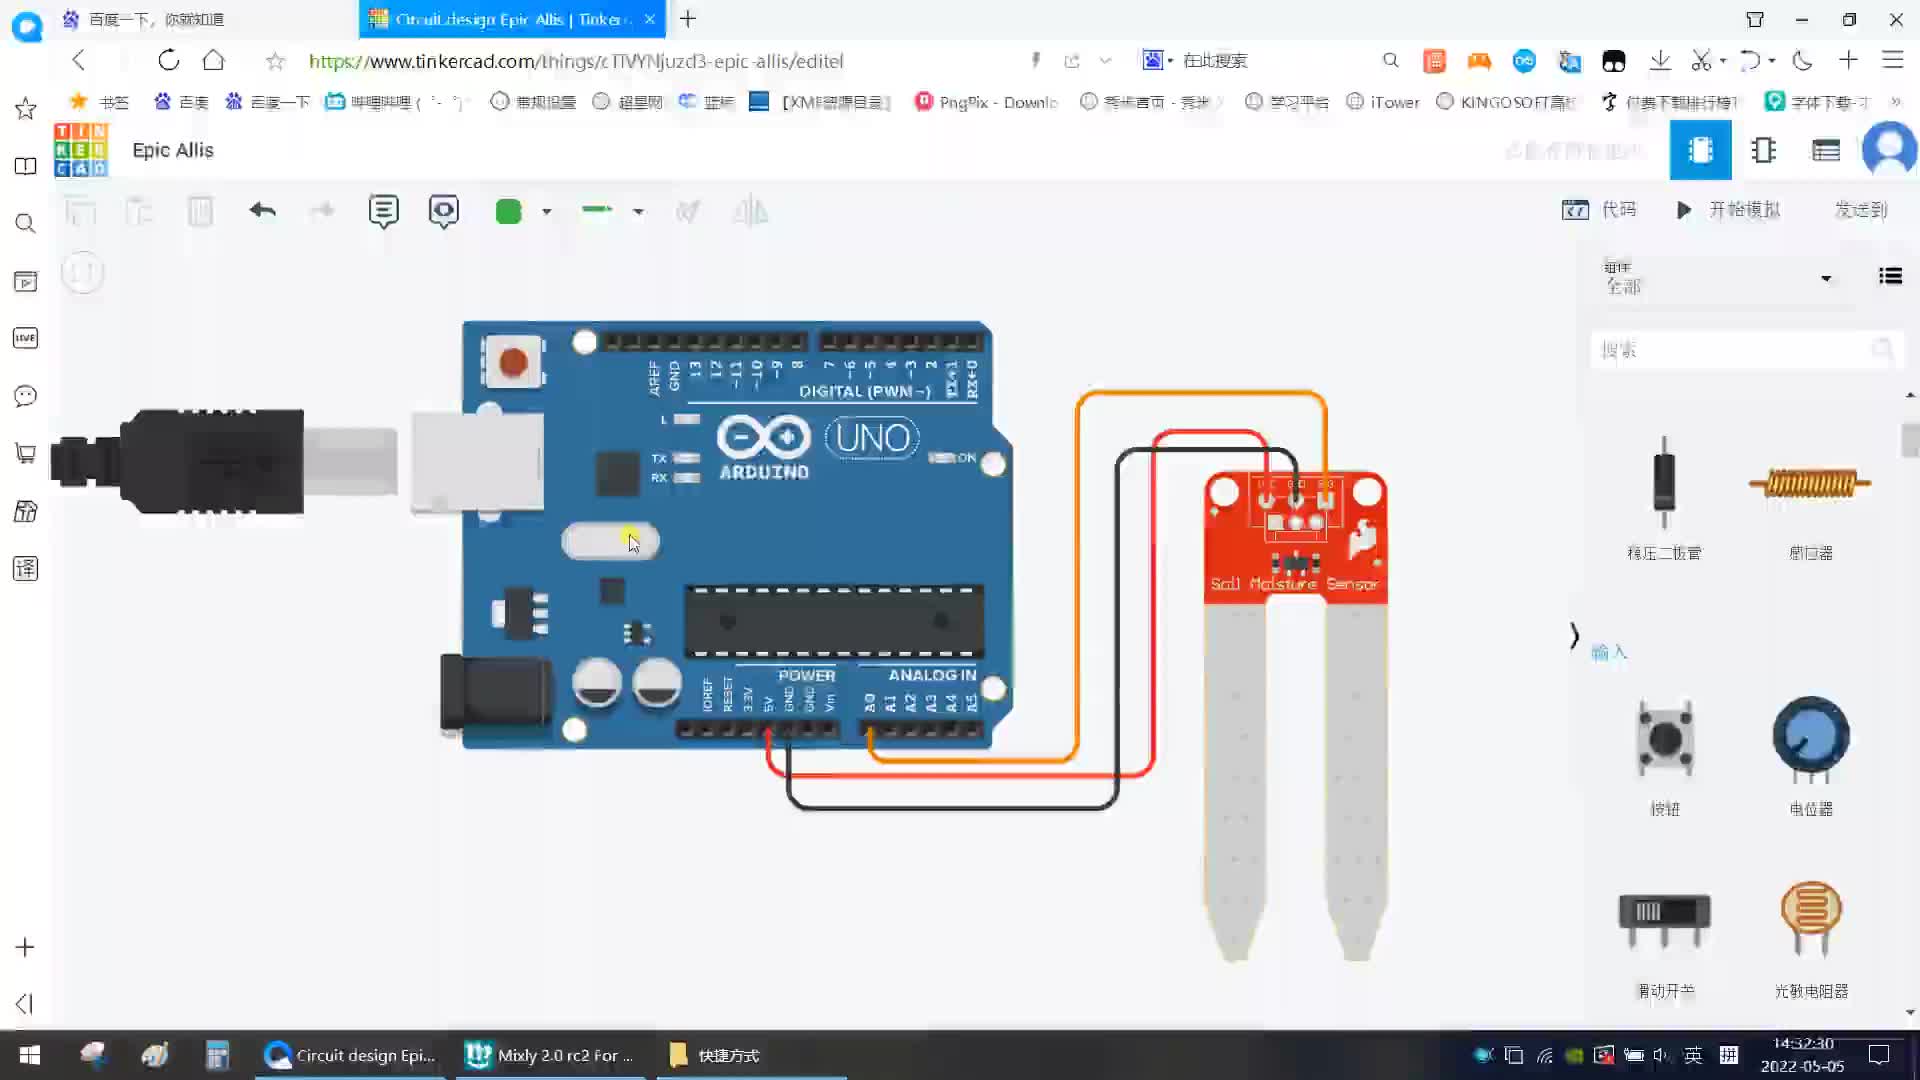Undo the last action

[263, 210]
